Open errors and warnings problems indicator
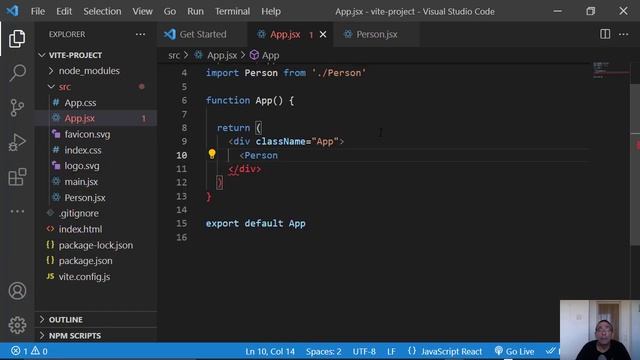The width and height of the screenshot is (640, 360). (x=29, y=351)
